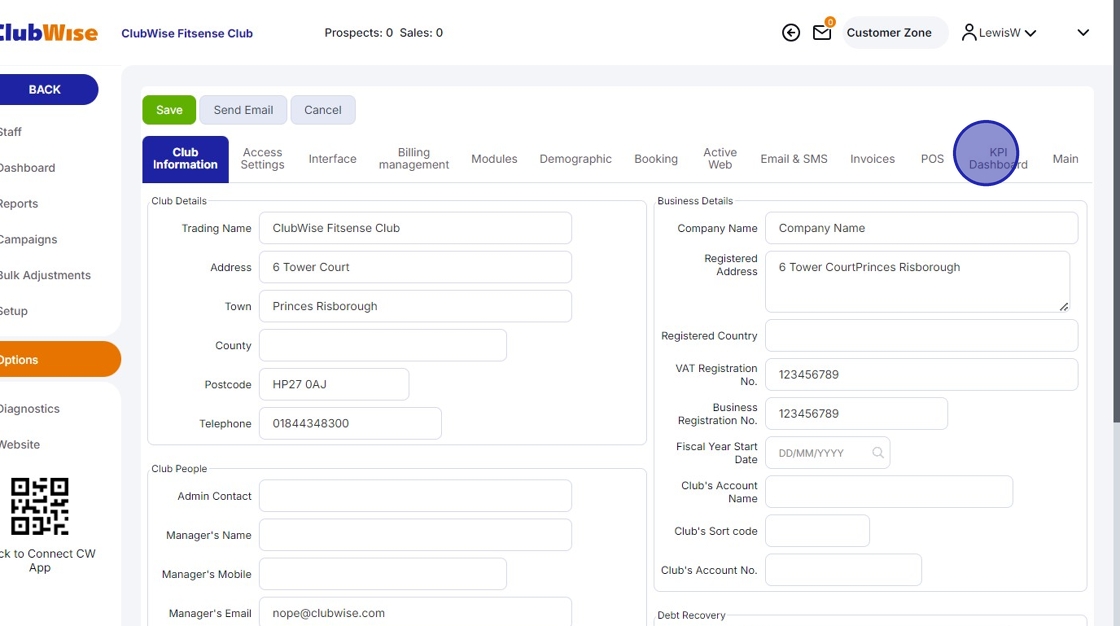Image resolution: width=1120 pixels, height=626 pixels.
Task: Click the Connect CW App QR code
Action: tap(40, 506)
